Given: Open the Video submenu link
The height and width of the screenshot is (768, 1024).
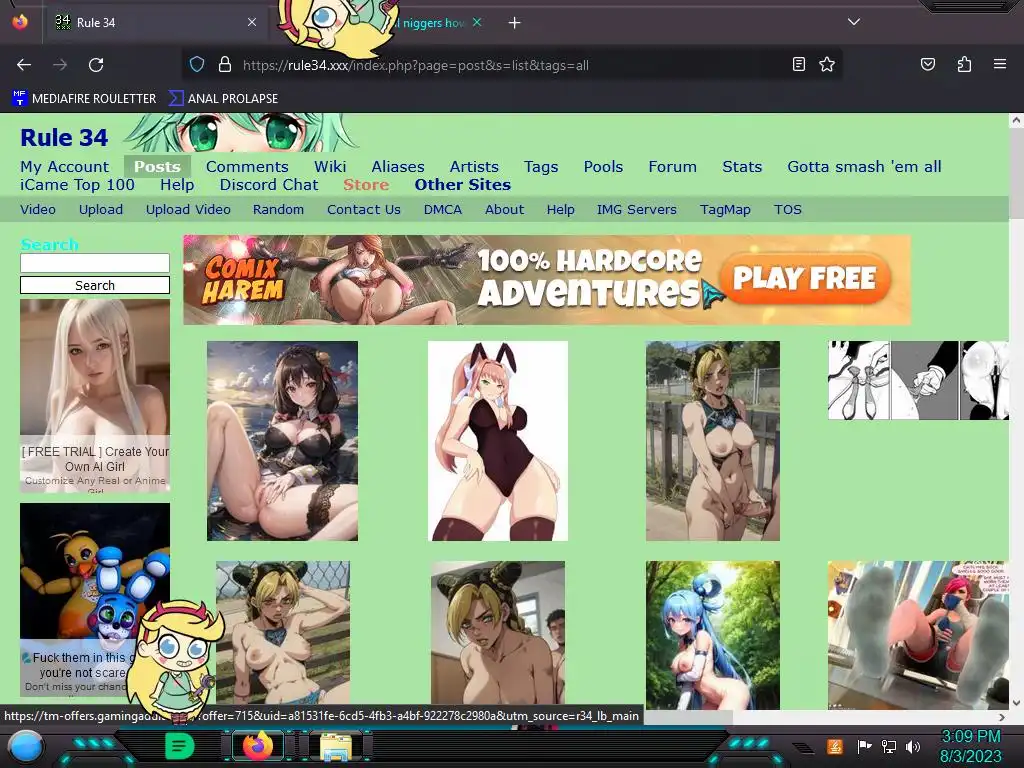Looking at the screenshot, I should point(38,210).
